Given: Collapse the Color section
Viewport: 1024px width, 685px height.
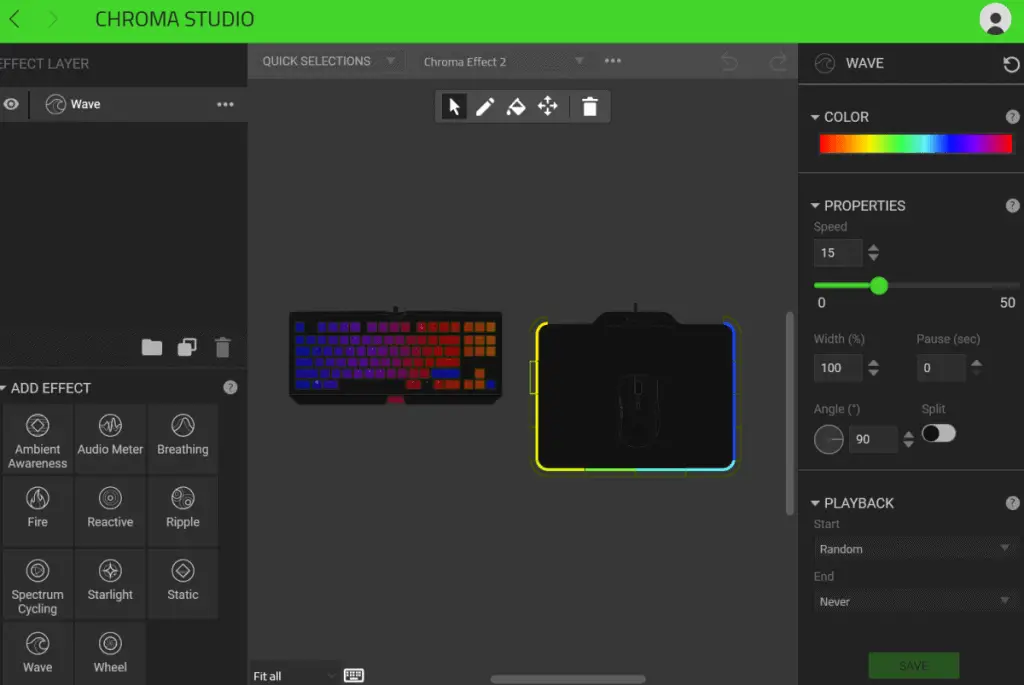Looking at the screenshot, I should pos(815,118).
